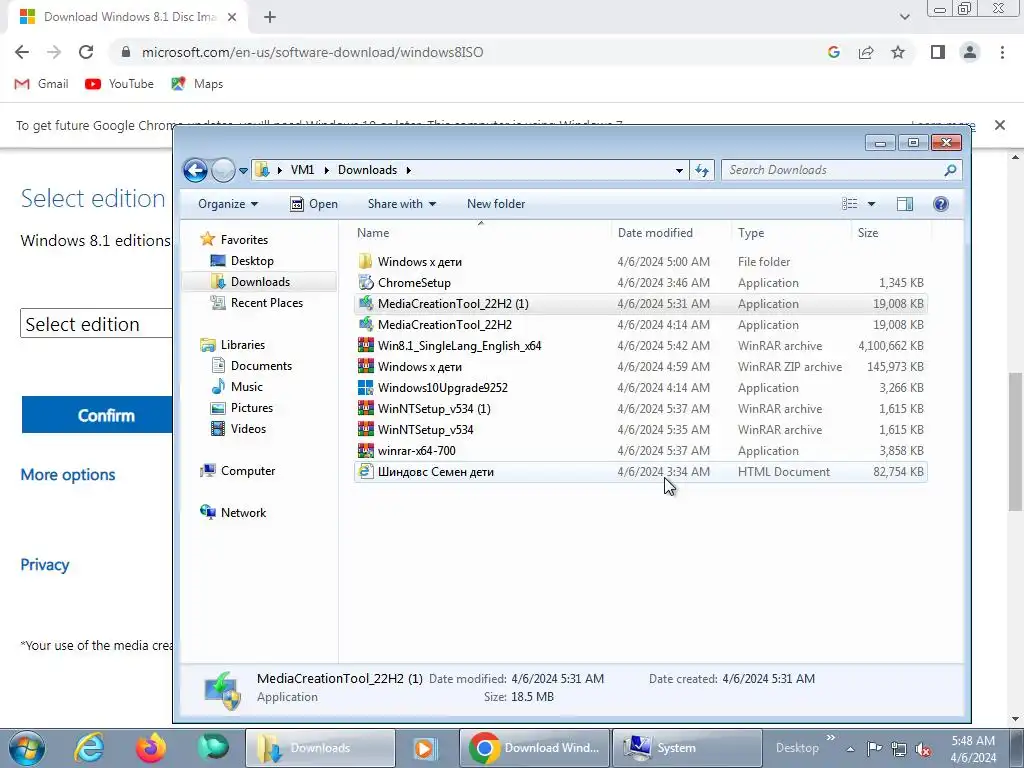Open the Select edition dropdown

click(x=97, y=324)
